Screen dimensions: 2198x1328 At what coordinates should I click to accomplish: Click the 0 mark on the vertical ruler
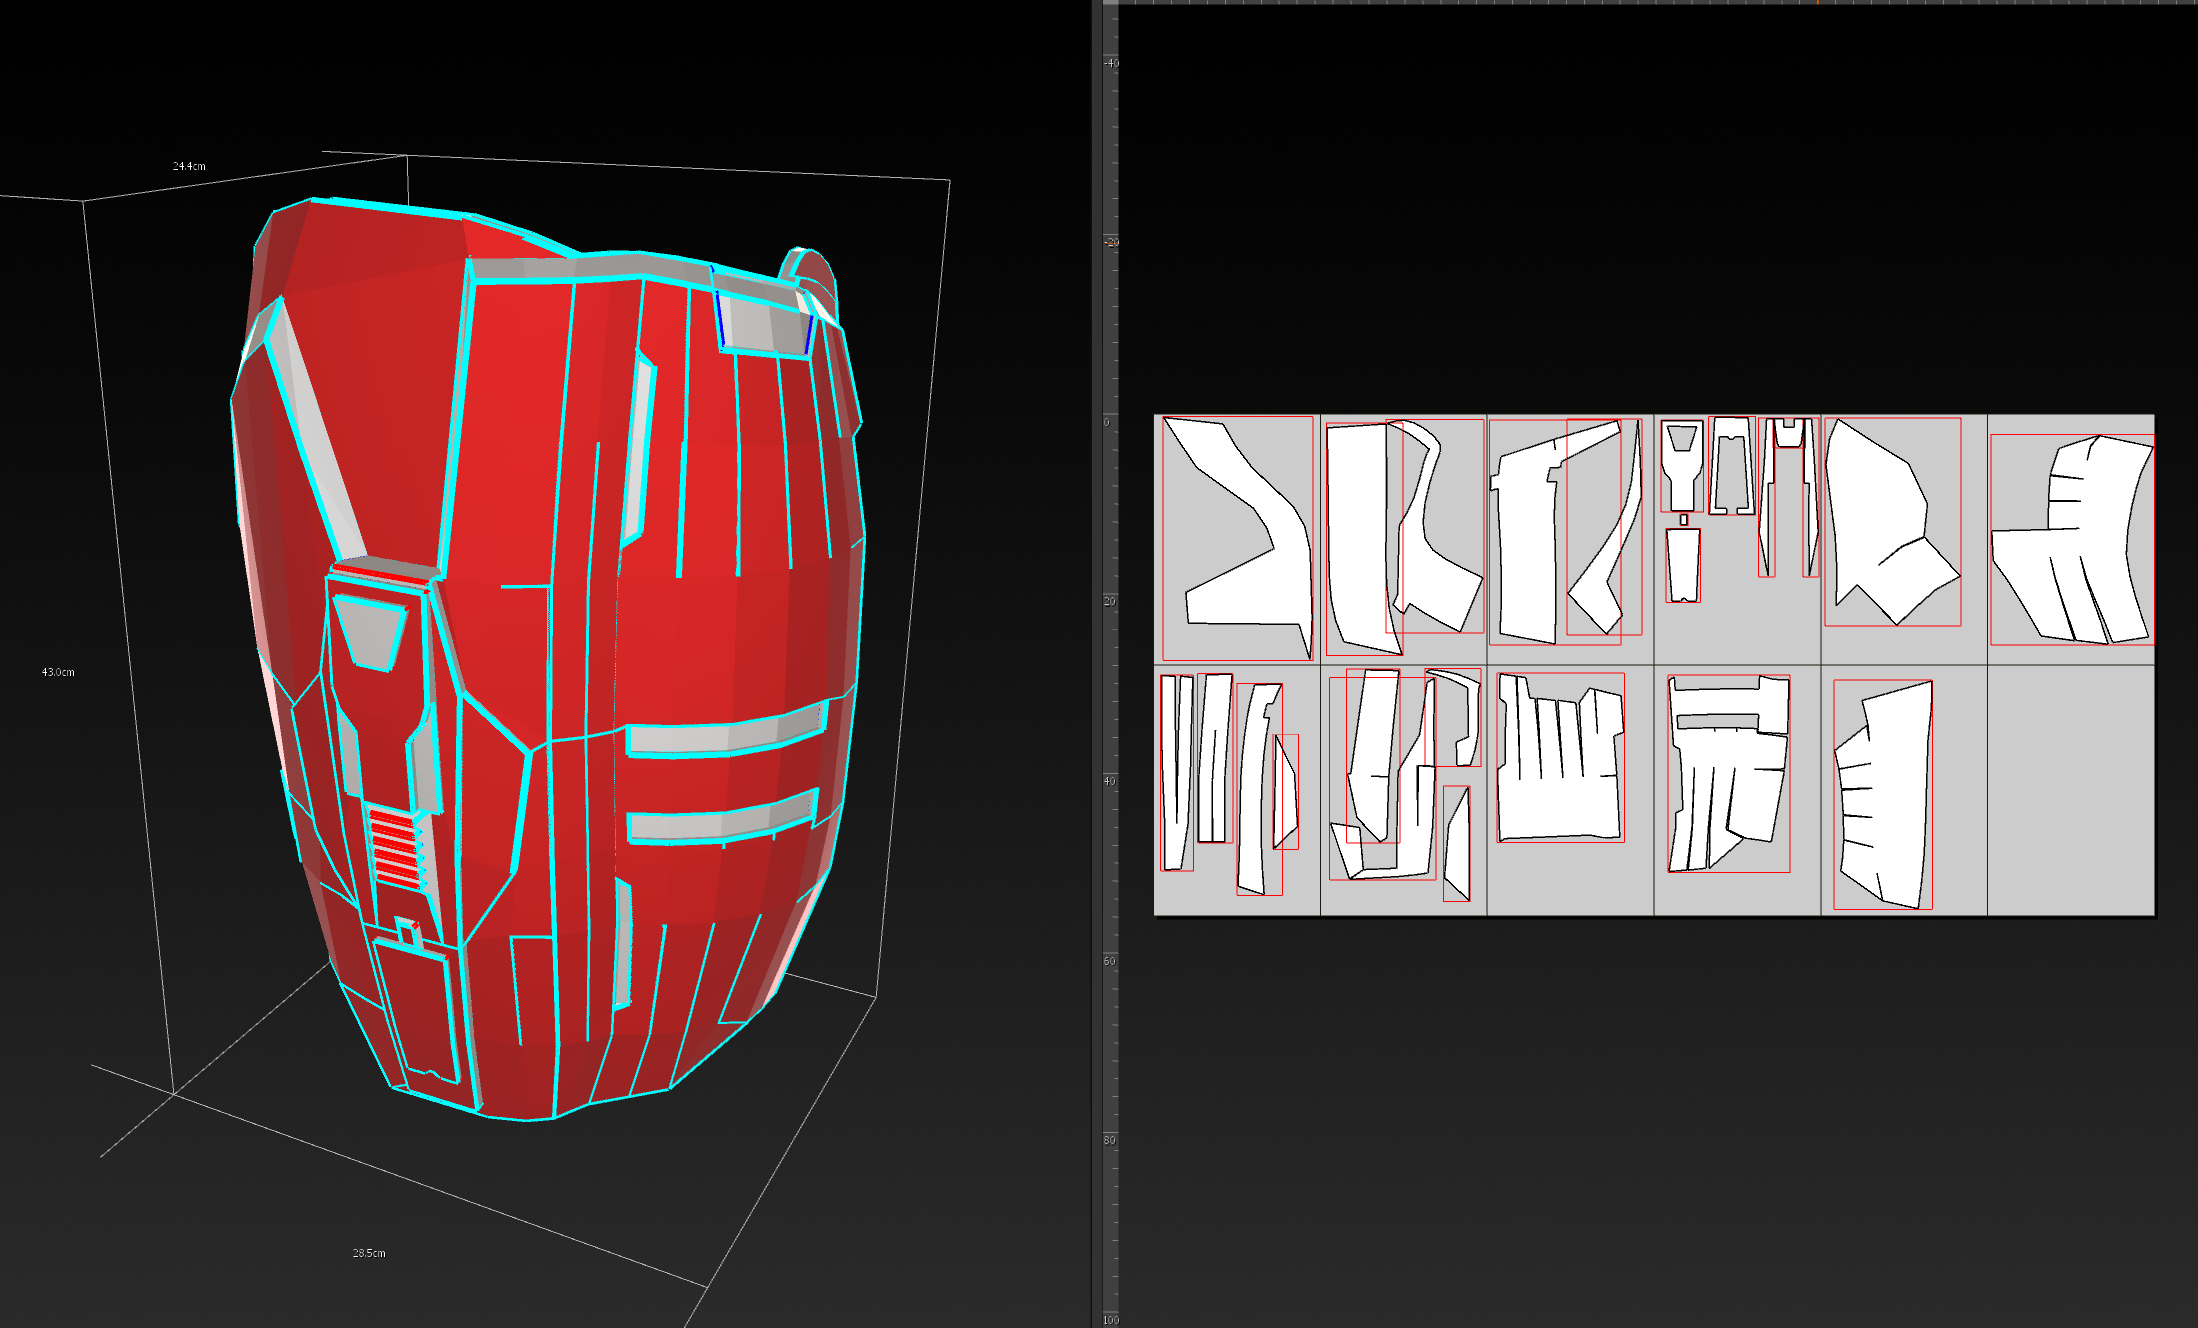point(1107,423)
